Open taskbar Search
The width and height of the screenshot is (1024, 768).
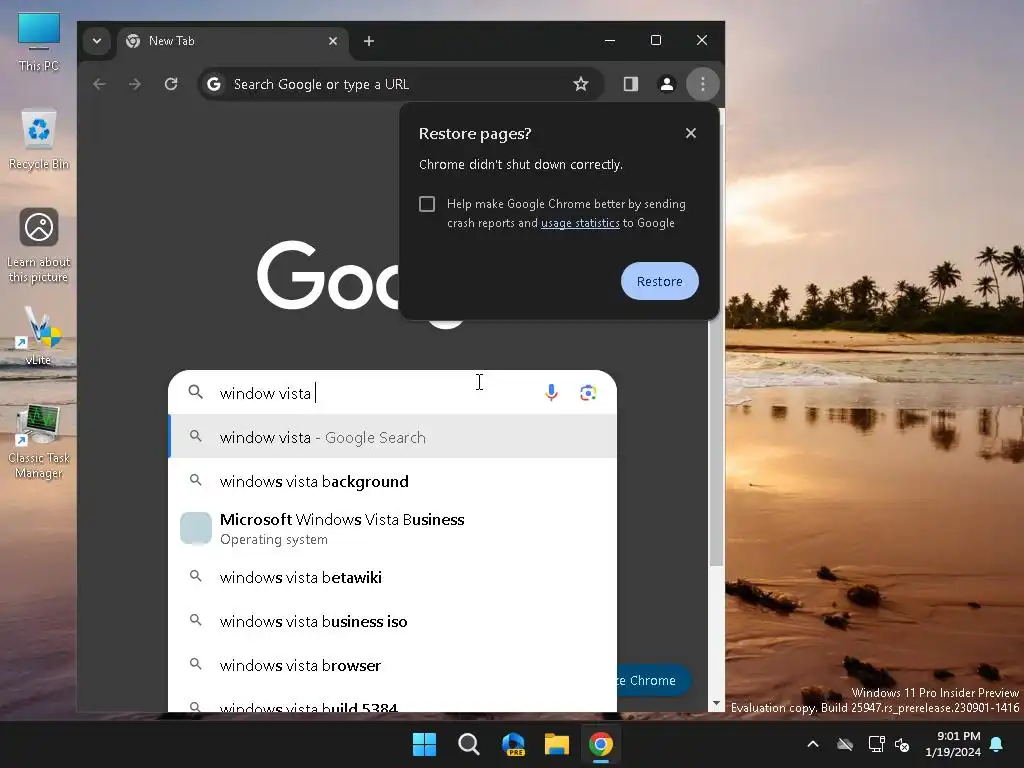[468, 744]
